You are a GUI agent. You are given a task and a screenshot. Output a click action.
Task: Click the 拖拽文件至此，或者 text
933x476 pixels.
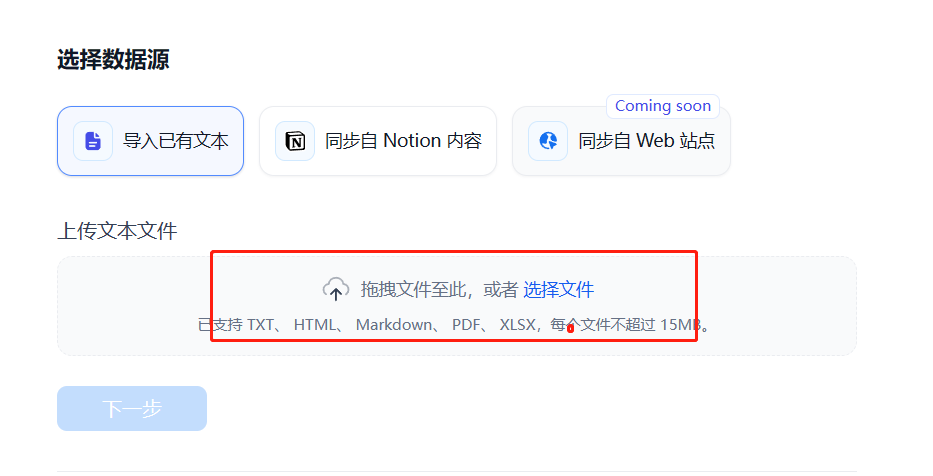click(x=439, y=290)
